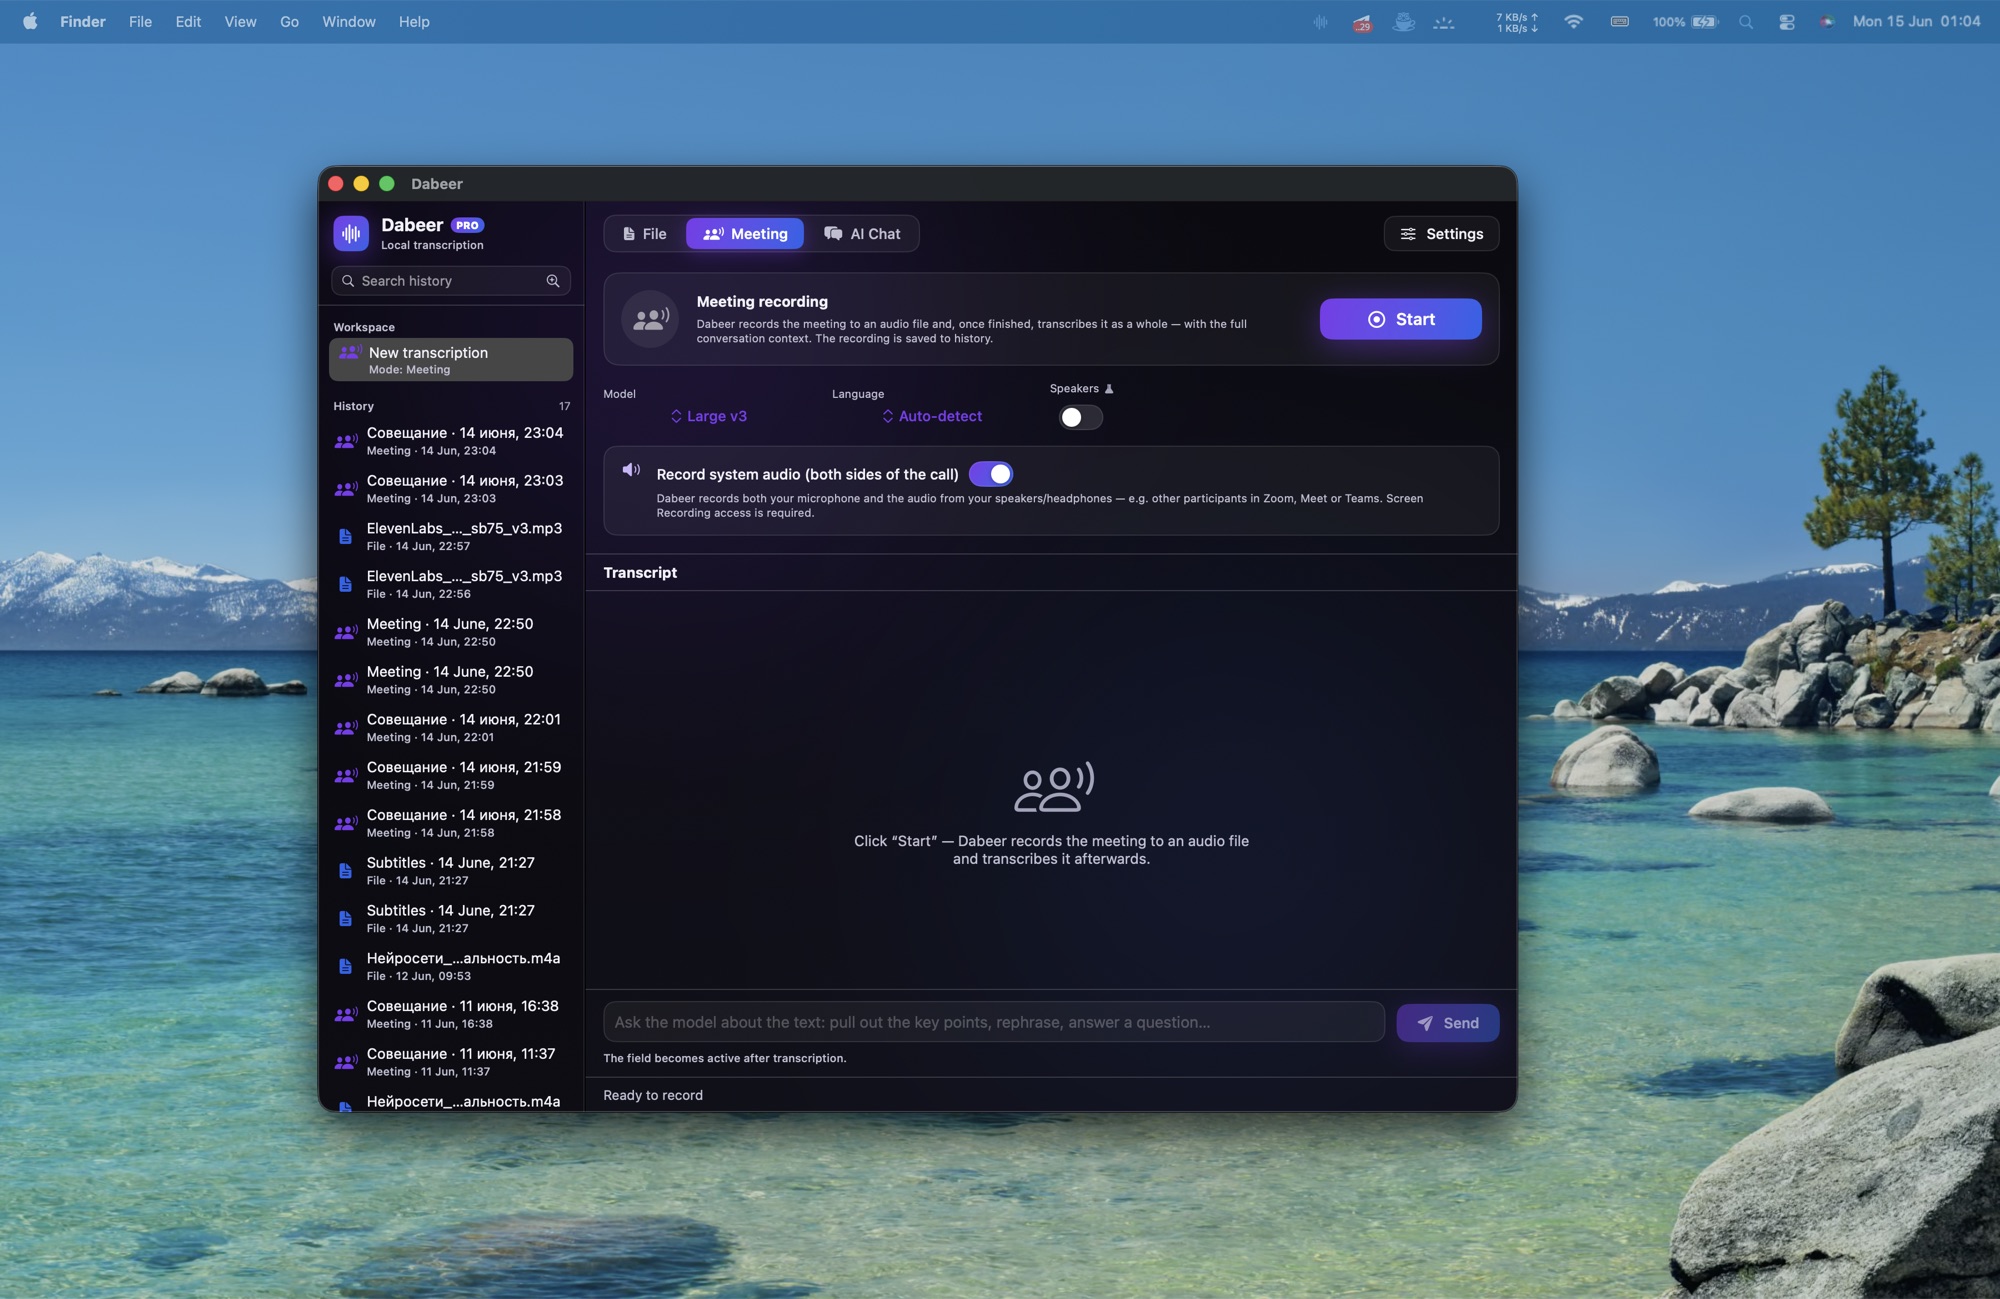This screenshot has height=1299, width=2000.
Task: Click the Dabeer waveform logo icon
Action: [351, 233]
